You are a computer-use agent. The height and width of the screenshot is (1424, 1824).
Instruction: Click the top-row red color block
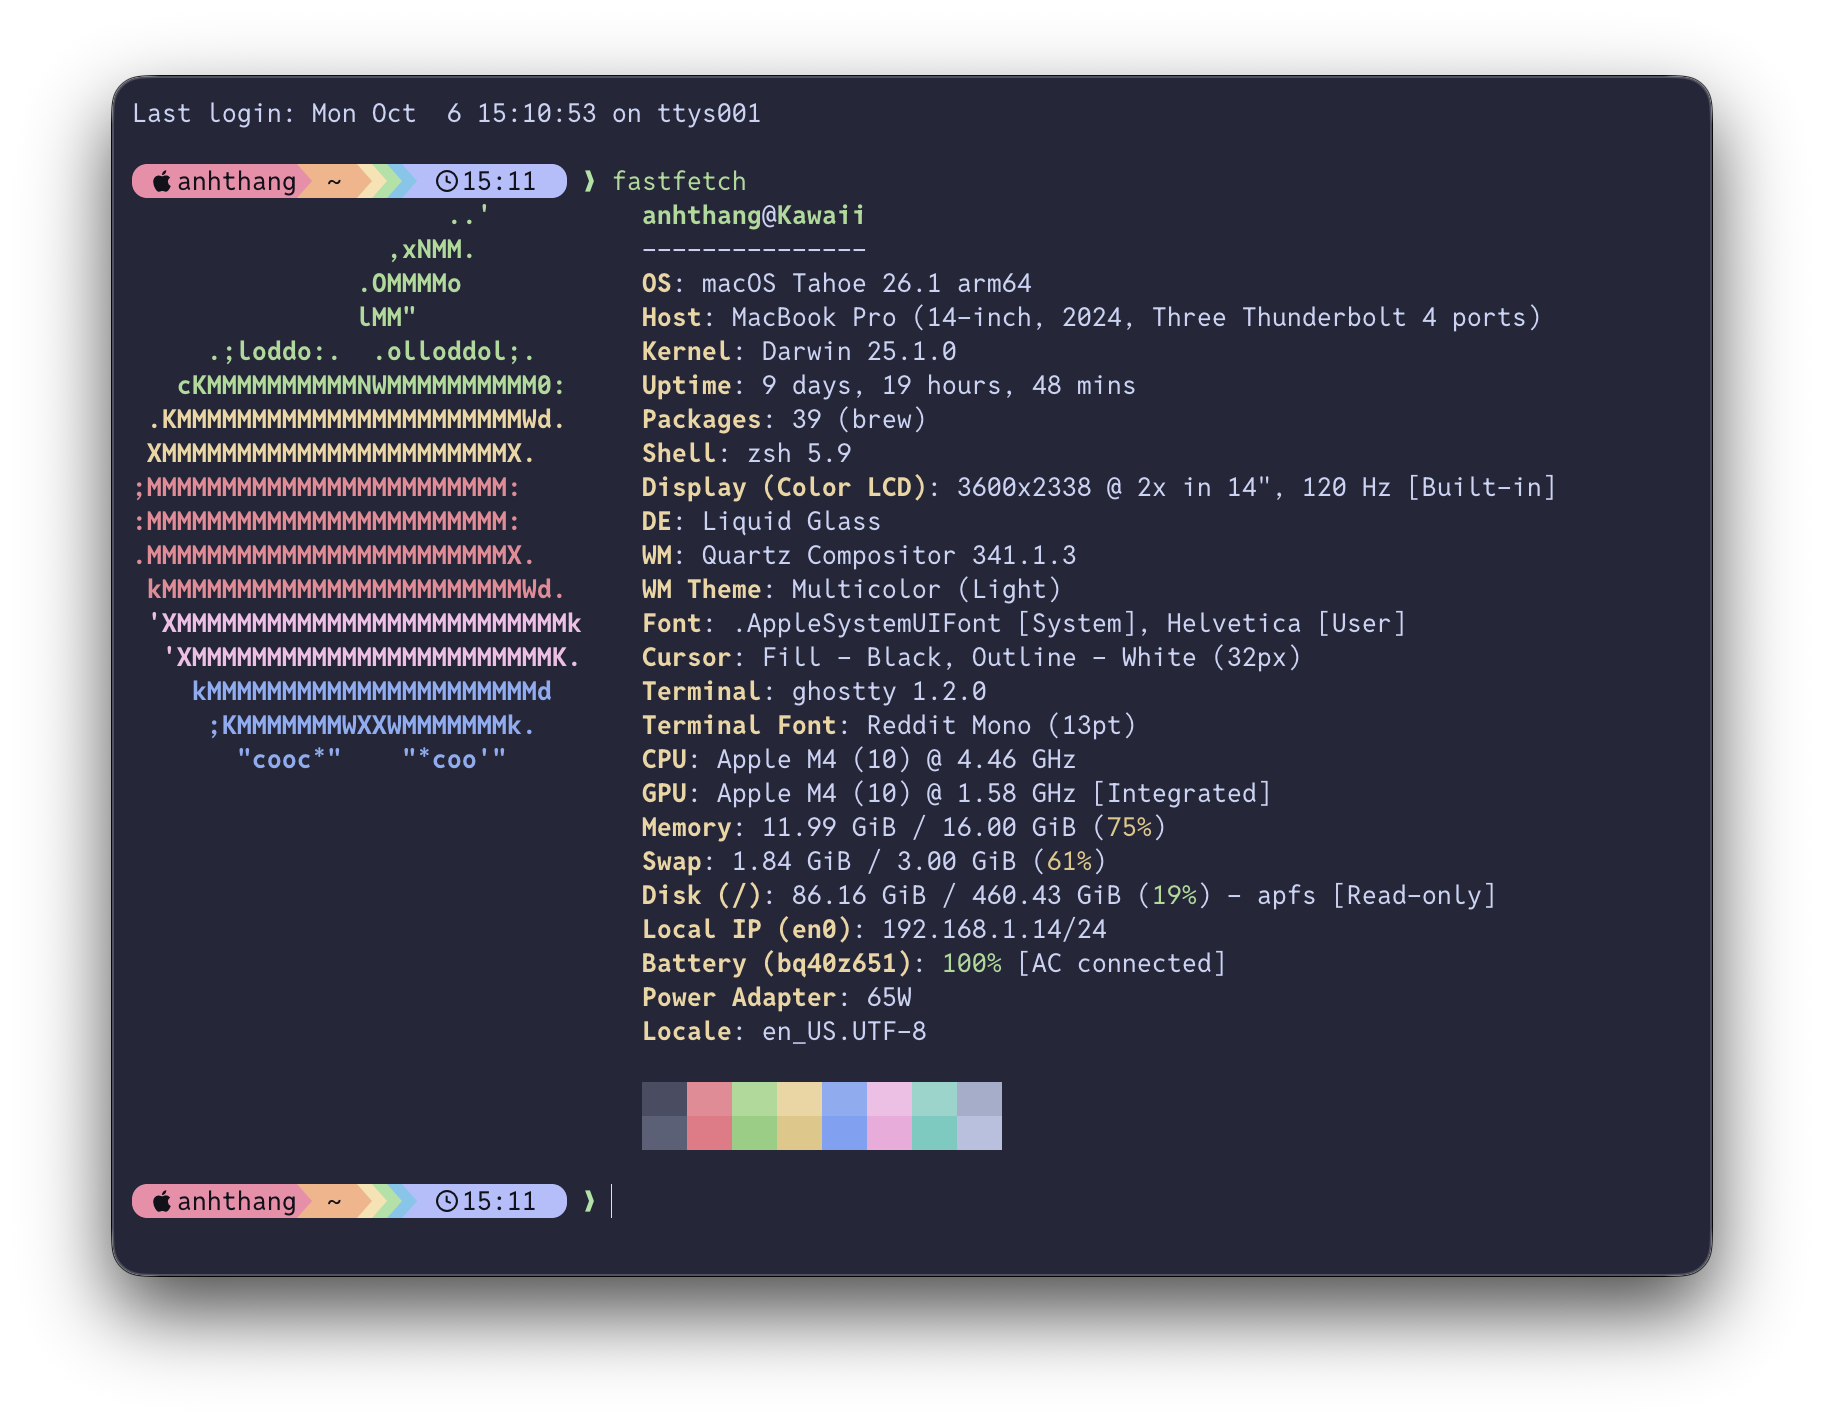709,1099
